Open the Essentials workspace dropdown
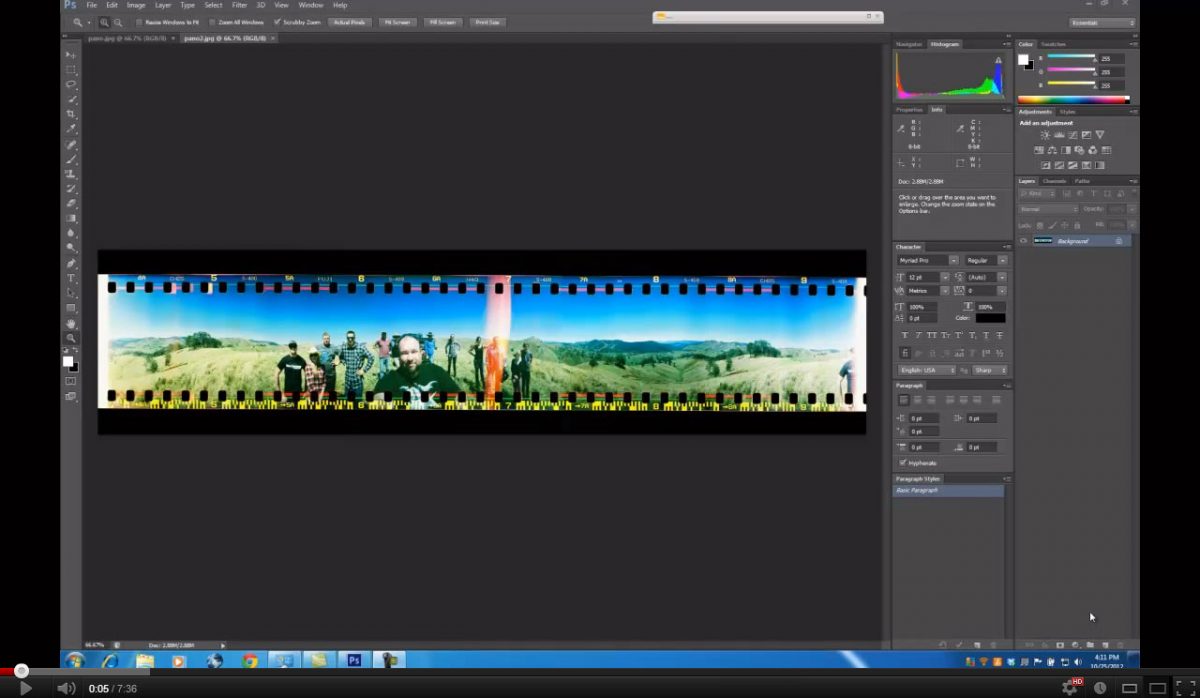1200x698 pixels. (x=1102, y=22)
